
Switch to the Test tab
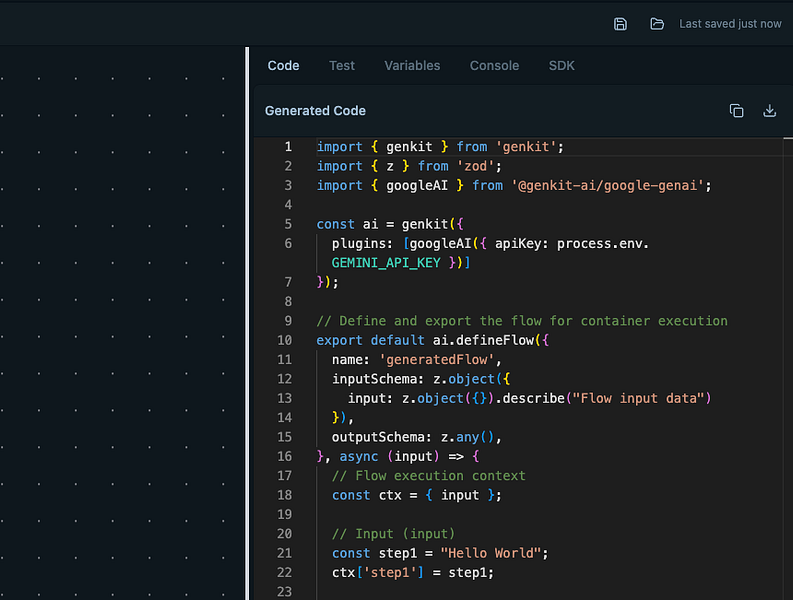[342, 66]
